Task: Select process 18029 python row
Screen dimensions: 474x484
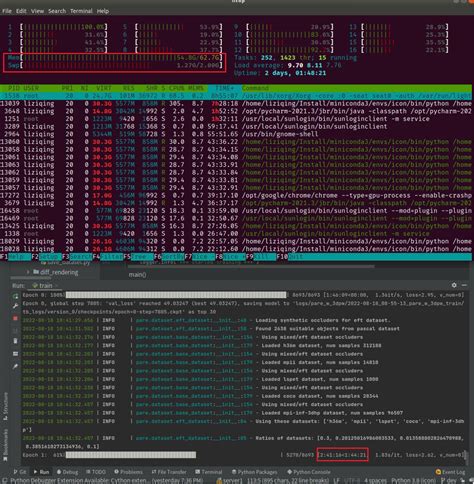Action: [x=236, y=241]
